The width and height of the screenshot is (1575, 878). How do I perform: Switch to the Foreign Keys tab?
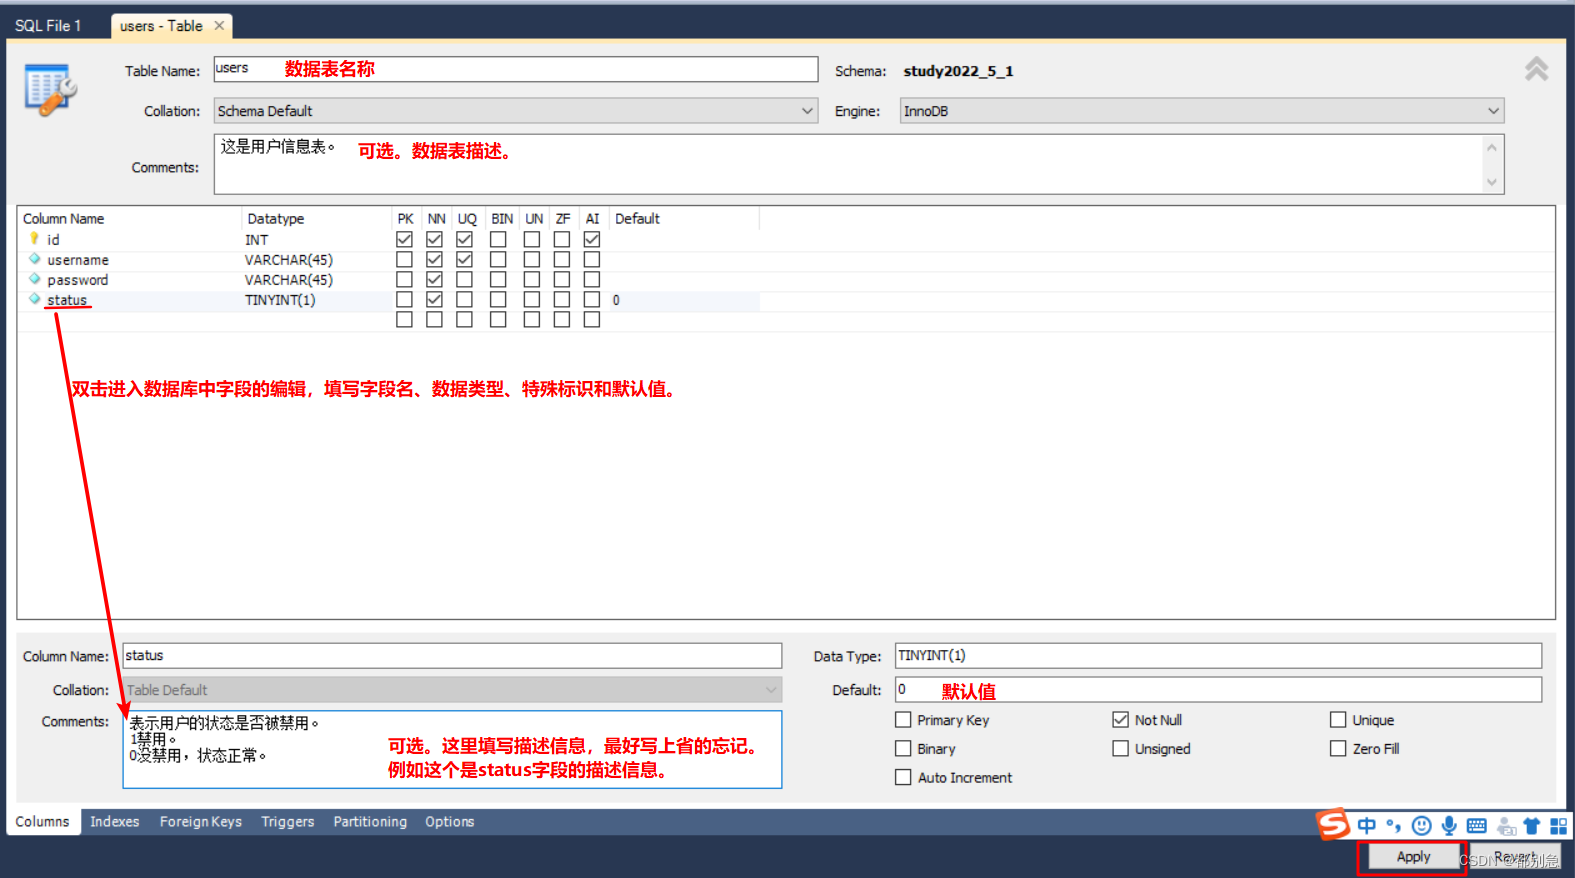click(200, 821)
